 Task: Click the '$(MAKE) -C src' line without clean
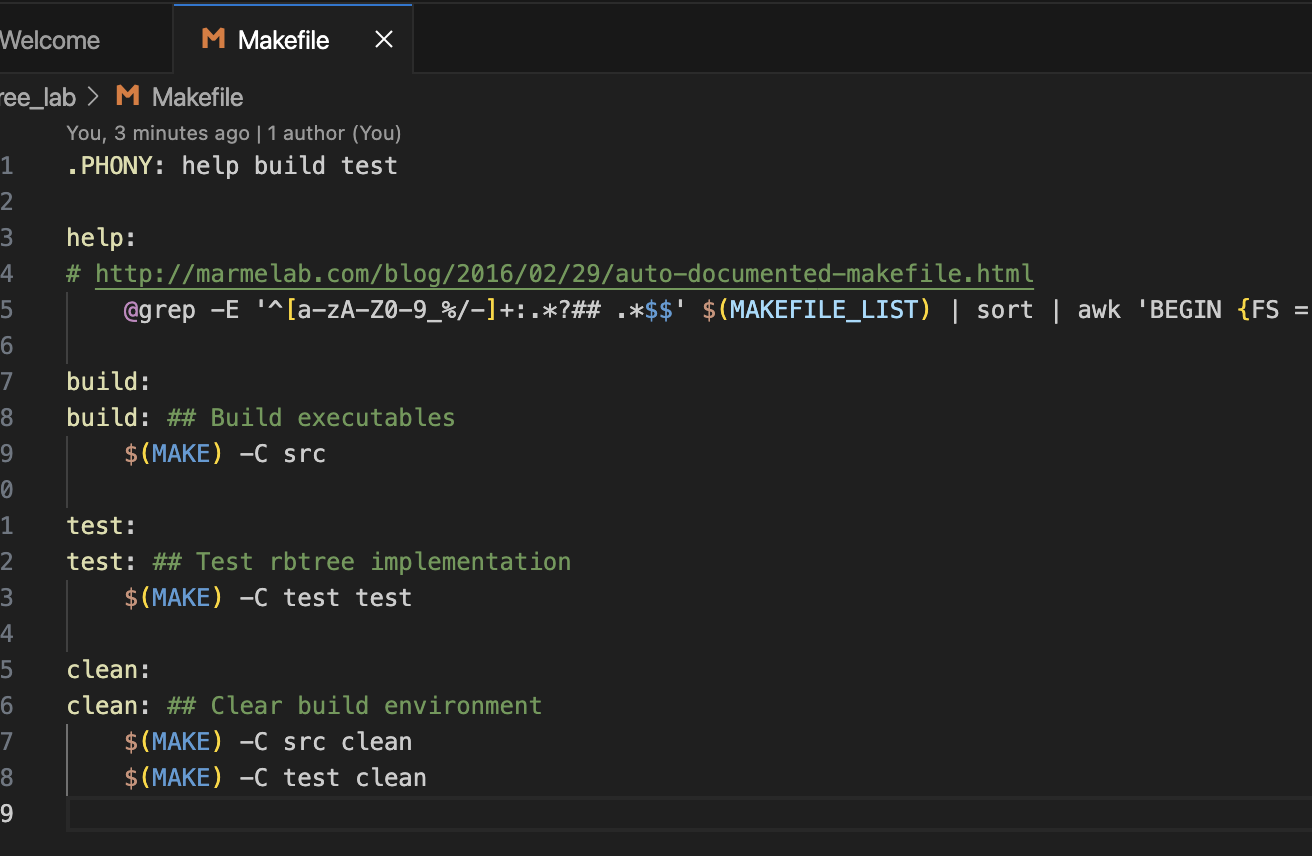coord(225,453)
